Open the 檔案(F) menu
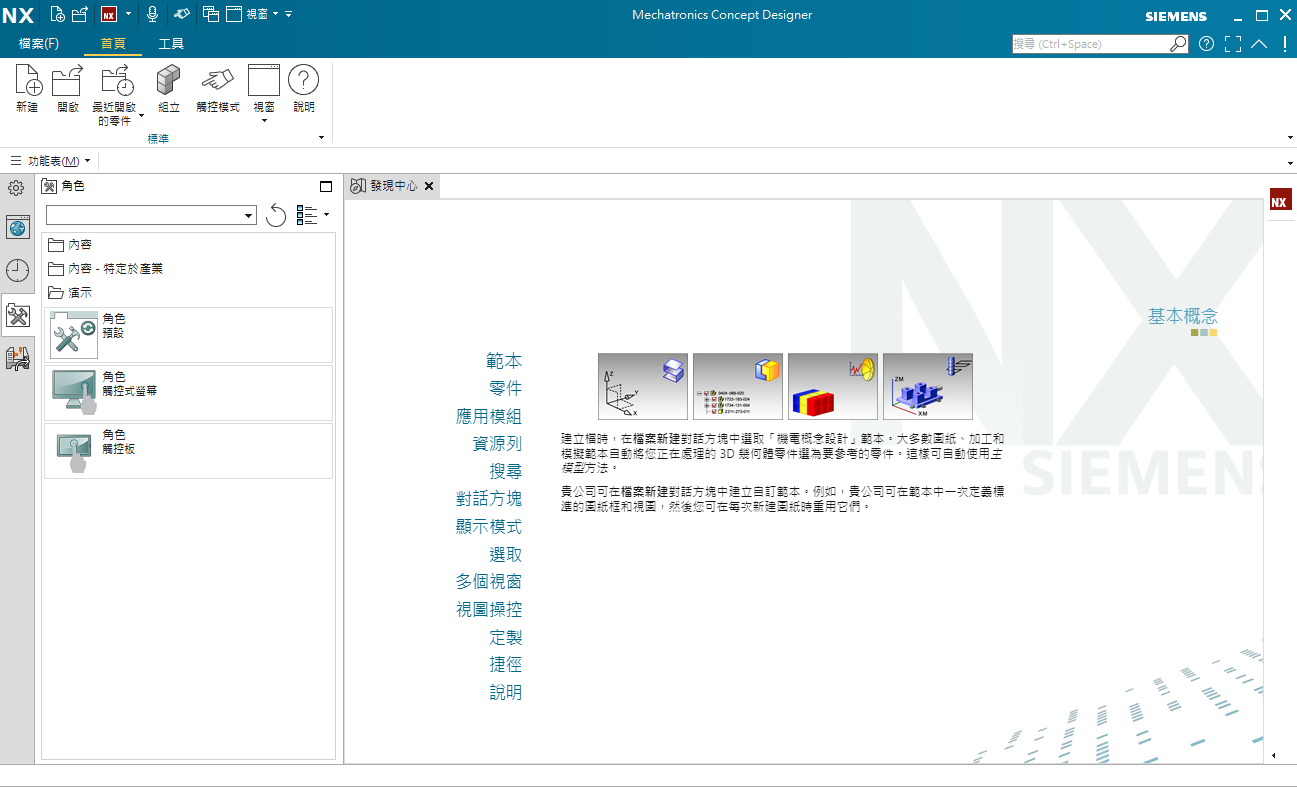The image size is (1297, 787). click(x=39, y=44)
